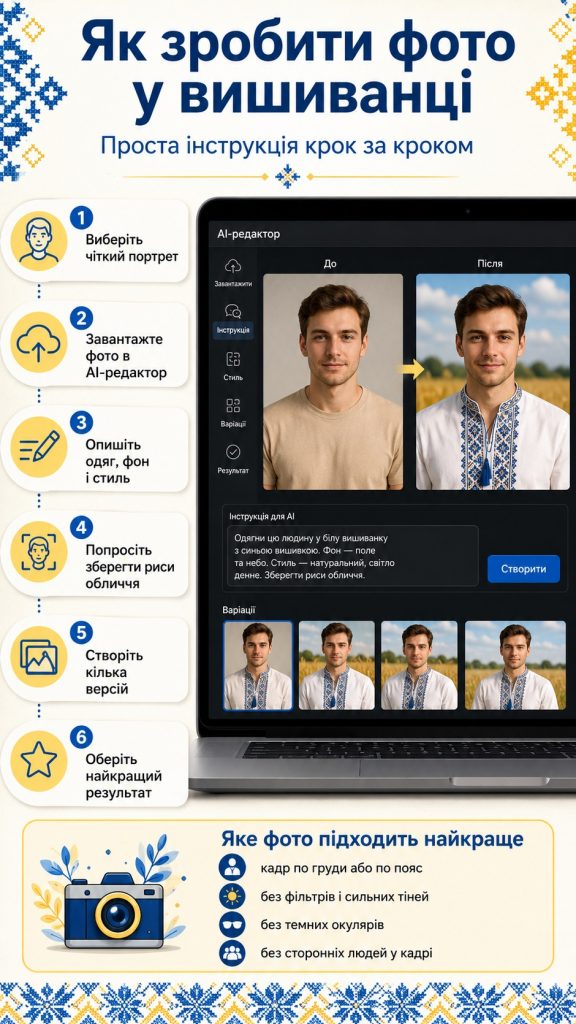
Task: Click the Інструкція для AI label
Action: (x=262, y=516)
